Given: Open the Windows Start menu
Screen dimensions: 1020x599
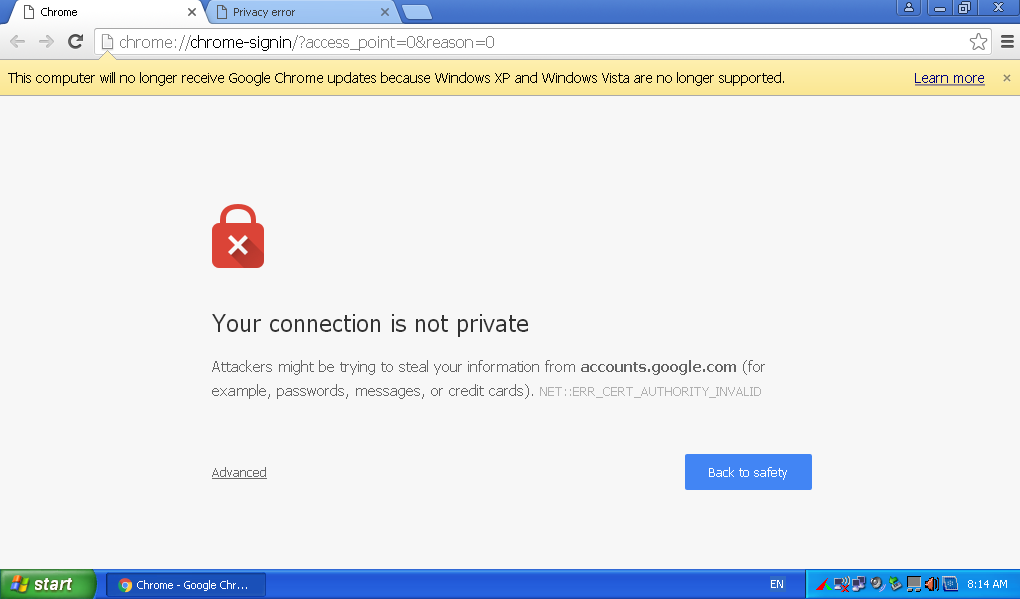Looking at the screenshot, I should (46, 584).
